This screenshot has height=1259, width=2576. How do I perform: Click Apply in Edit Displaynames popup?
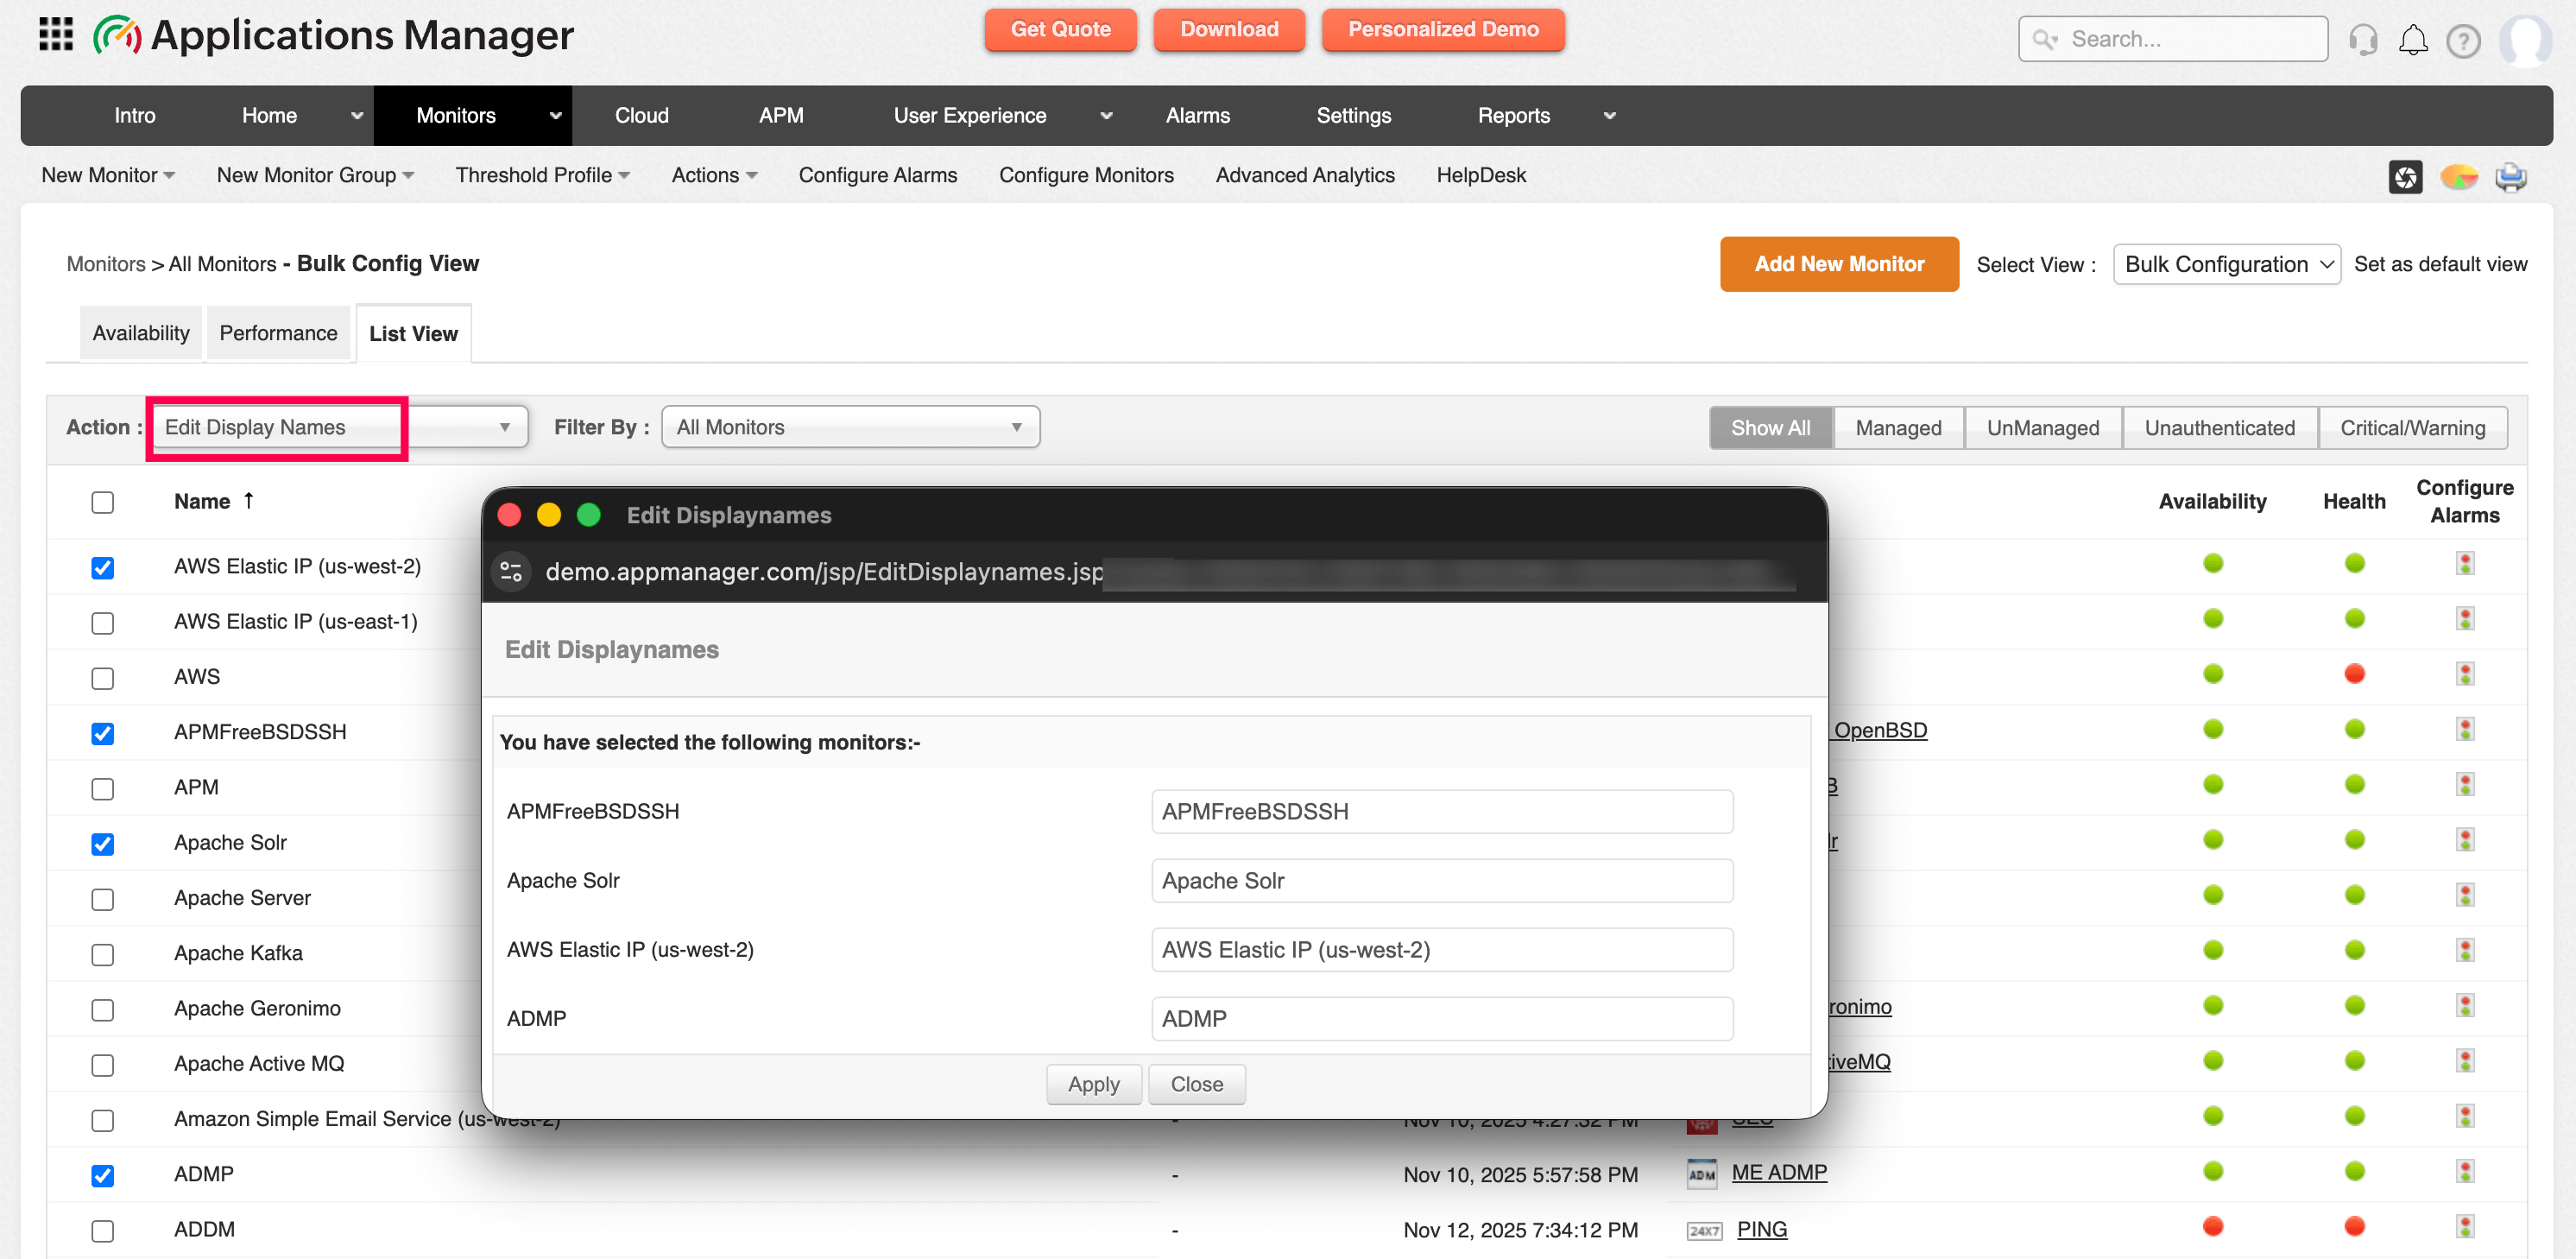(1093, 1084)
